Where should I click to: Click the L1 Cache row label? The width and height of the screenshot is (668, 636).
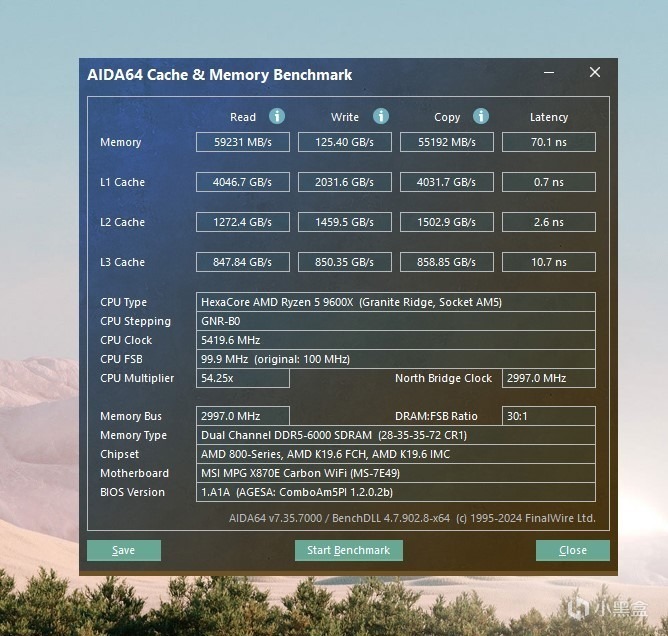(x=122, y=182)
